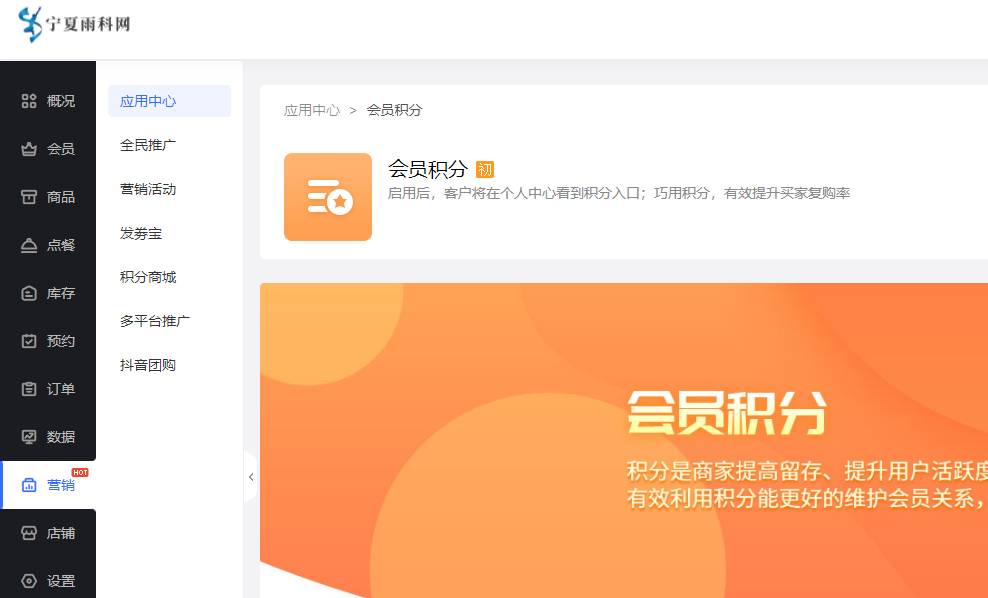The width and height of the screenshot is (988, 598).
Task: Click the 商品 shop box icon
Action: pos(29,197)
